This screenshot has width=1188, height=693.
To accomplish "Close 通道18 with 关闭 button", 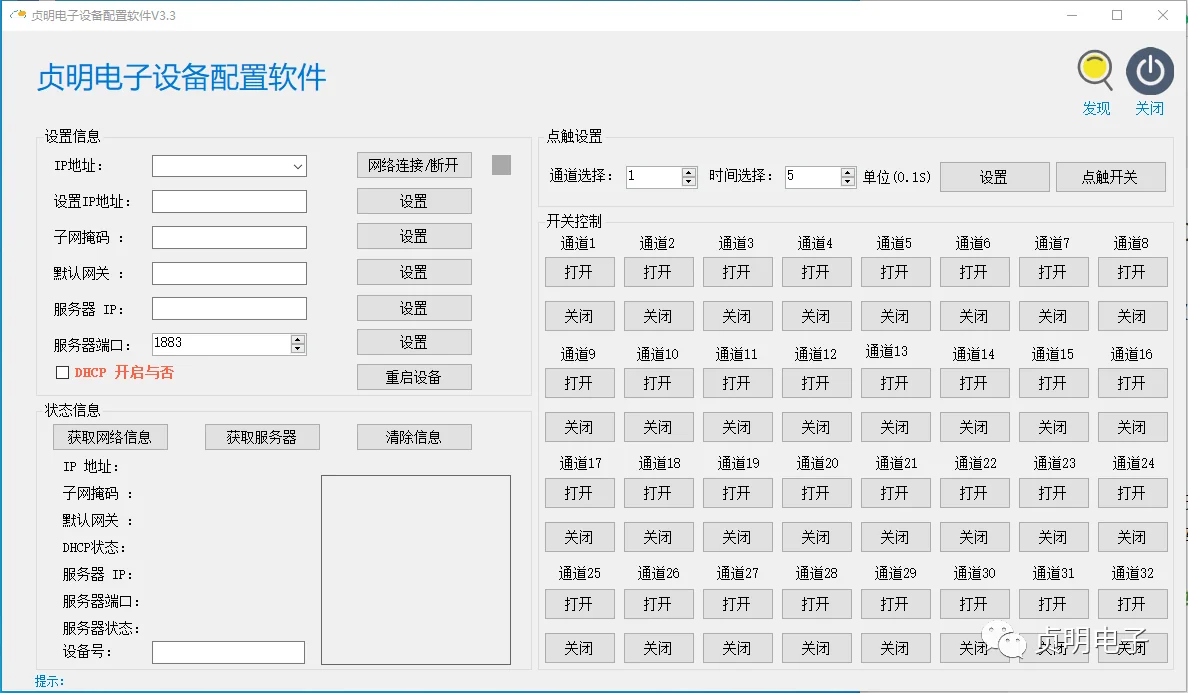I will pos(658,537).
